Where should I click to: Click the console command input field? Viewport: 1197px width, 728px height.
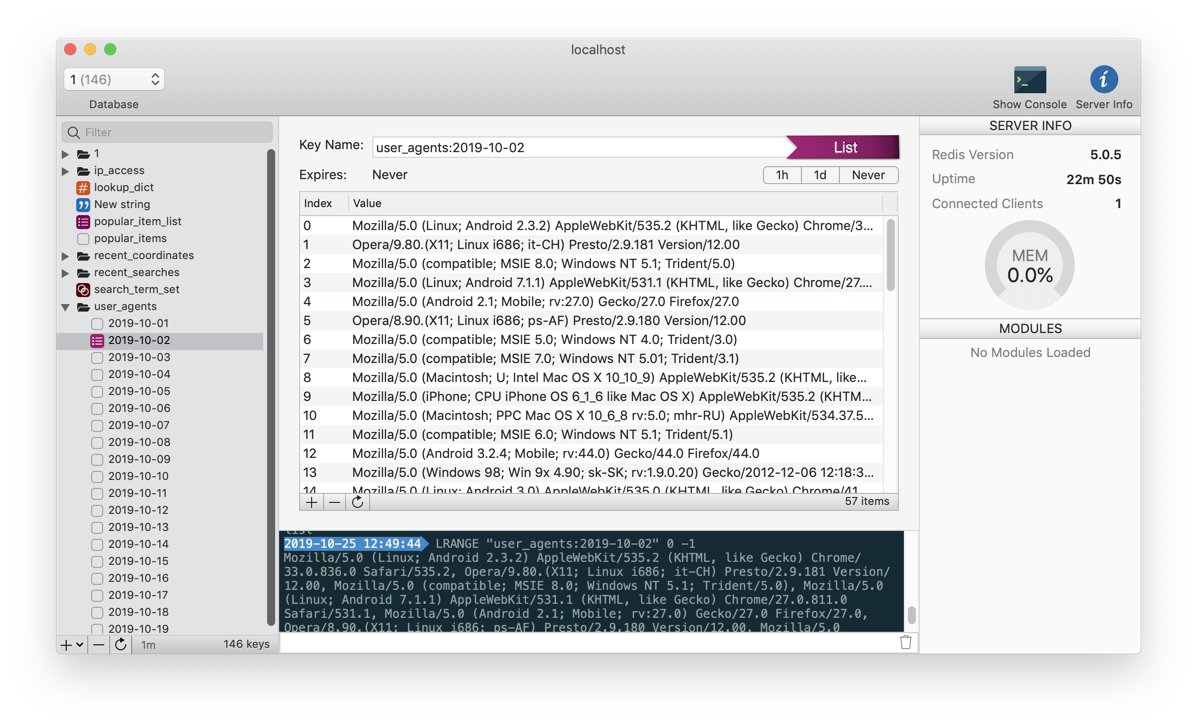click(x=588, y=643)
